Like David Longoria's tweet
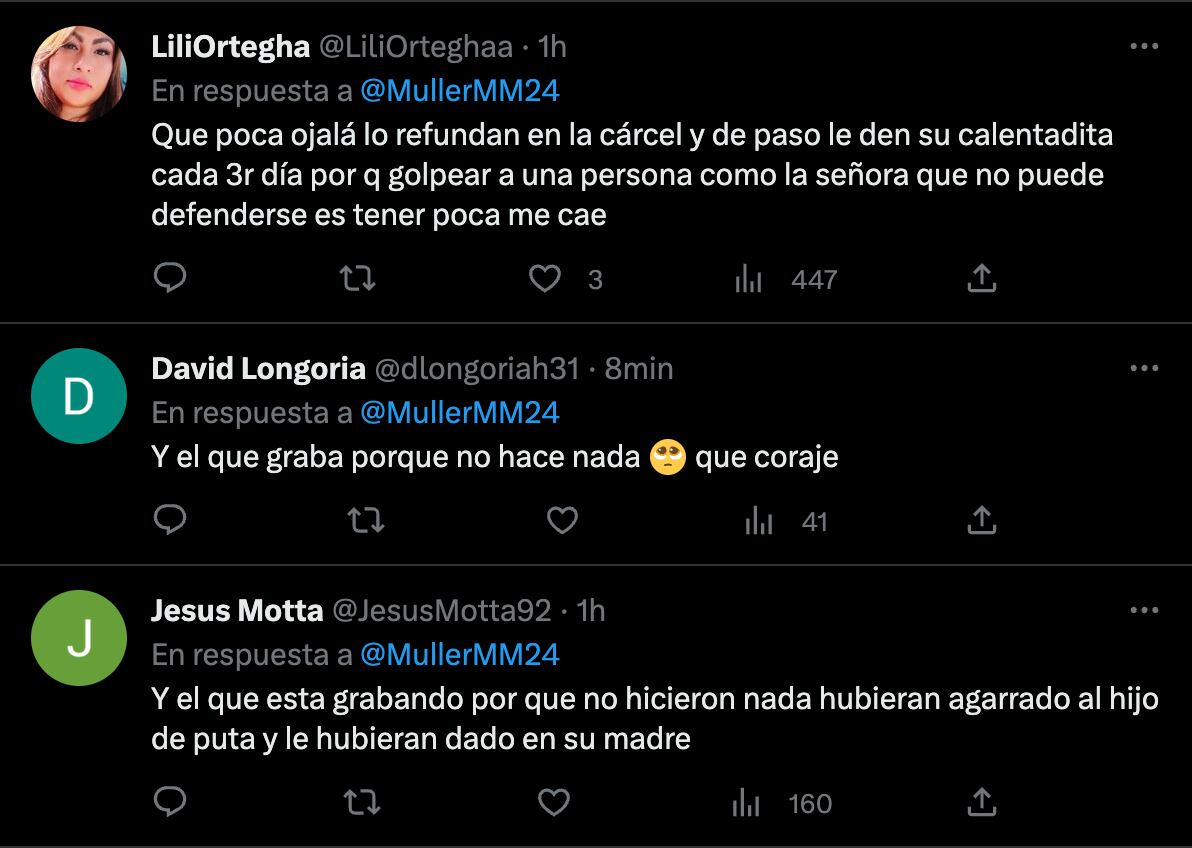This screenshot has width=1192, height=848. click(562, 521)
